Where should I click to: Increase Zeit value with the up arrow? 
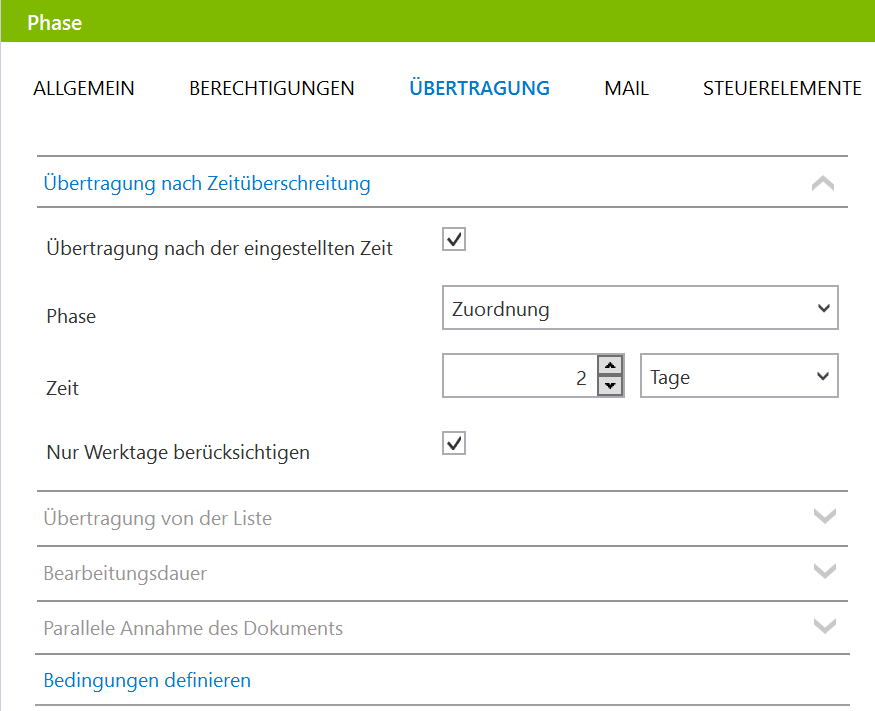[610, 366]
